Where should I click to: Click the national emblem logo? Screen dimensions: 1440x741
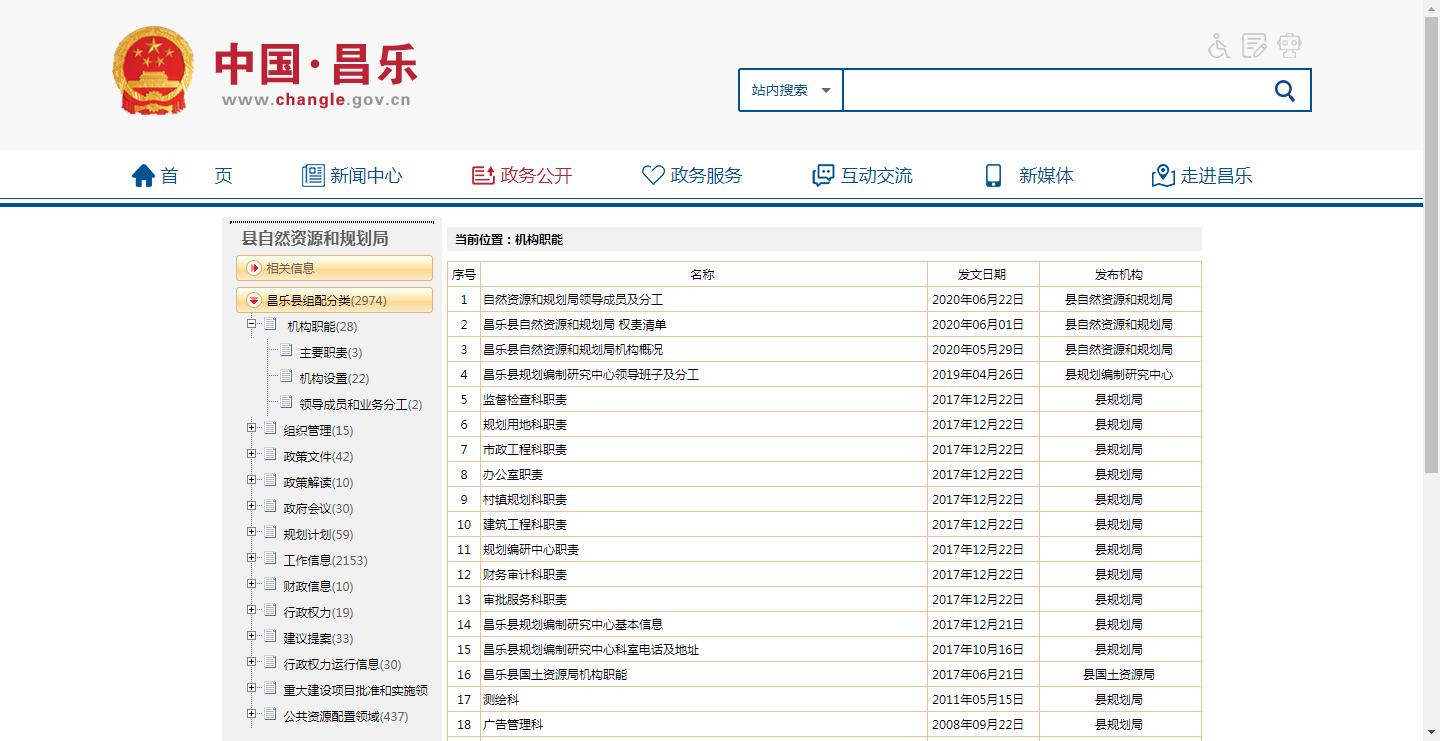(152, 71)
